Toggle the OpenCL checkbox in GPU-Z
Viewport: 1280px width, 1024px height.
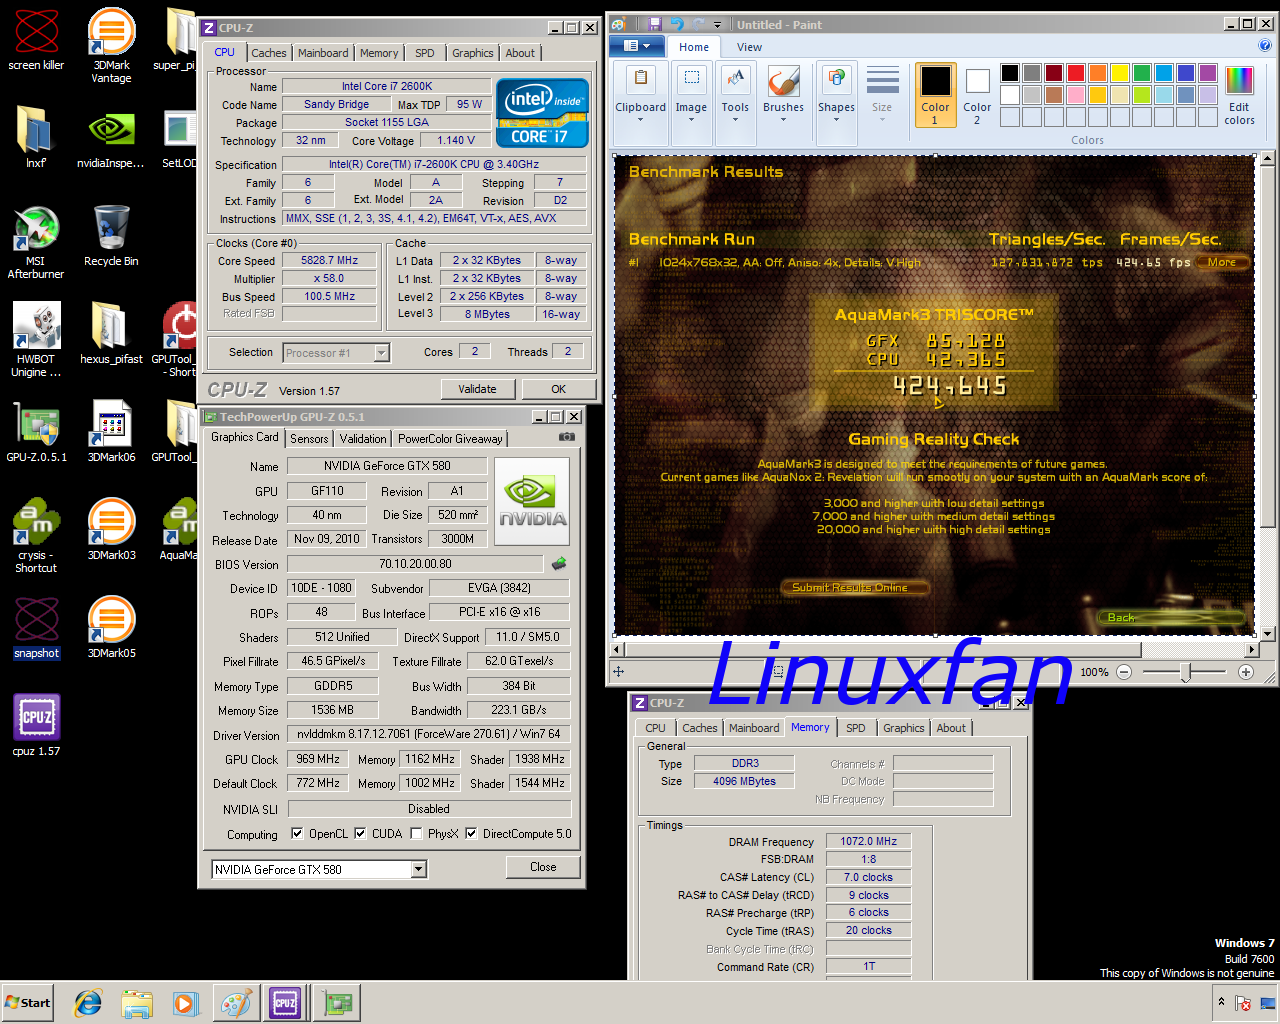click(297, 833)
